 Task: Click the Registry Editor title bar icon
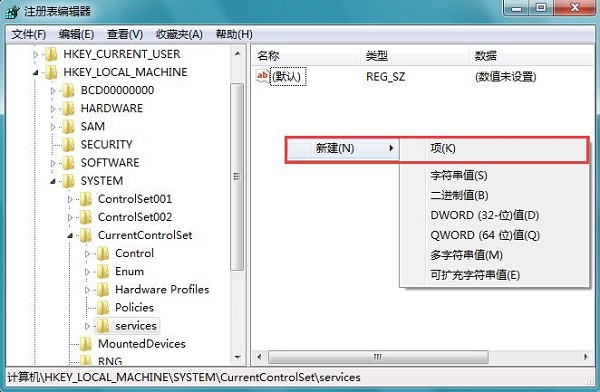(x=12, y=11)
